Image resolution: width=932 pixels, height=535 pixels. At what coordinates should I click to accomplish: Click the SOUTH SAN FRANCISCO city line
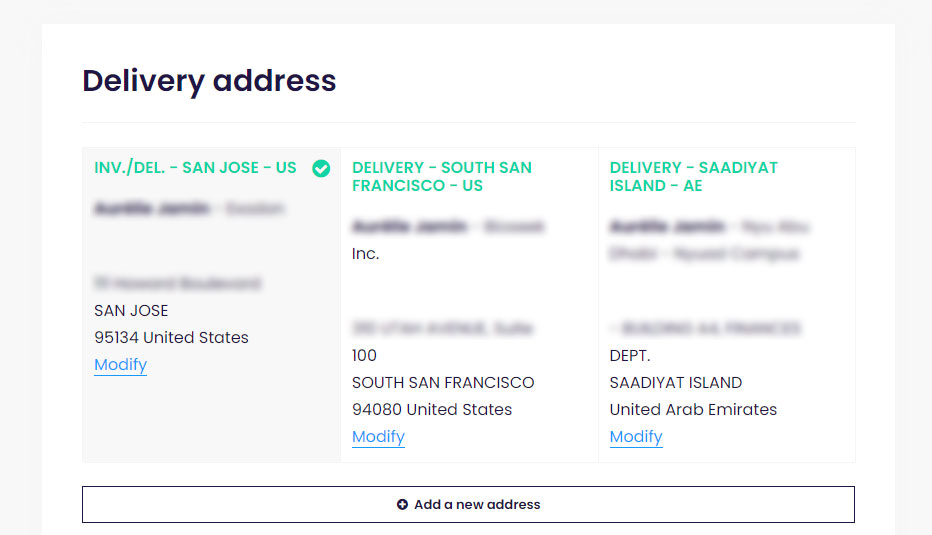[x=443, y=382]
